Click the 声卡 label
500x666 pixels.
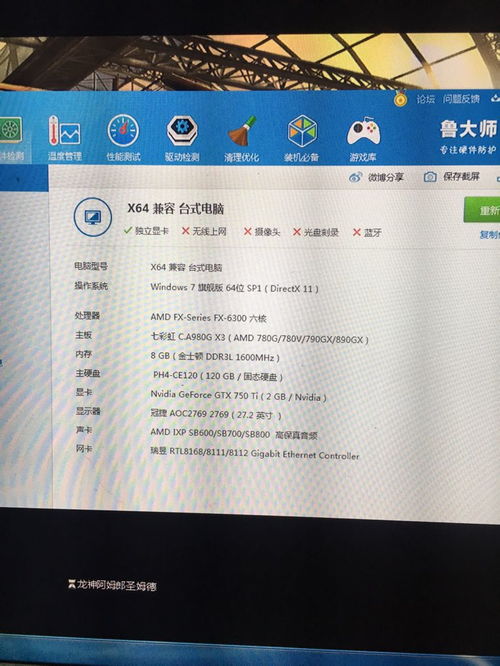point(84,430)
